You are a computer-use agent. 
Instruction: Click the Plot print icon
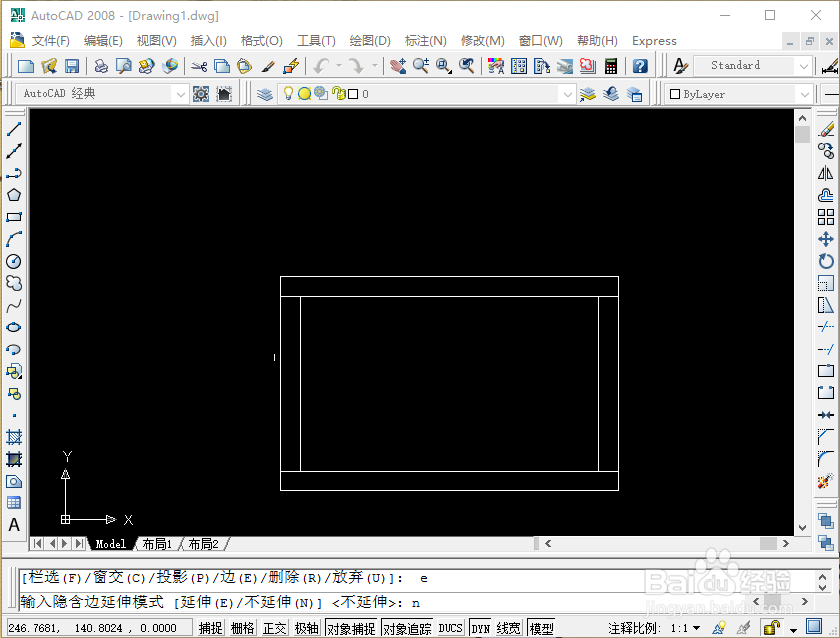click(101, 66)
